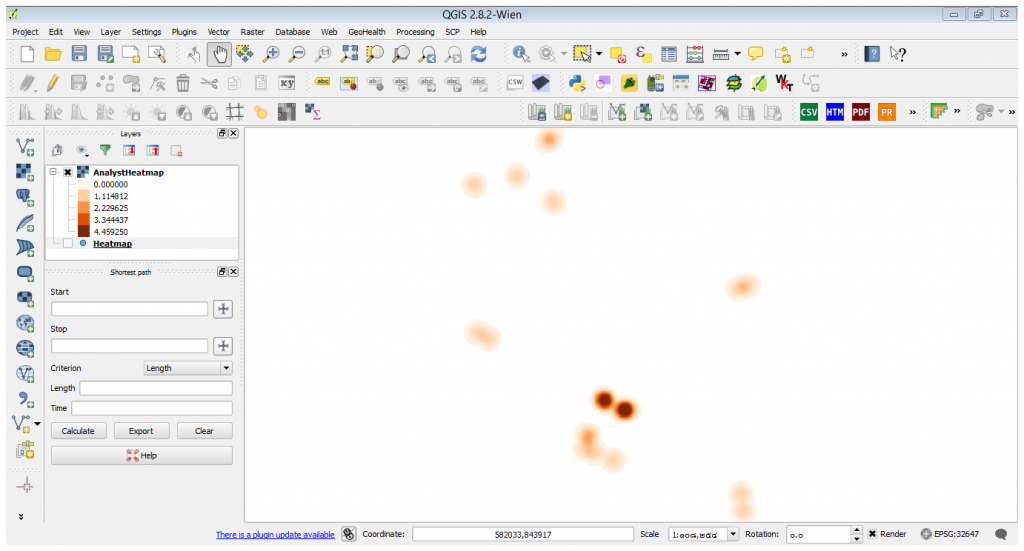This screenshot has width=1024, height=551.
Task: Toggle the Render checkbox in status bar
Action: point(872,534)
